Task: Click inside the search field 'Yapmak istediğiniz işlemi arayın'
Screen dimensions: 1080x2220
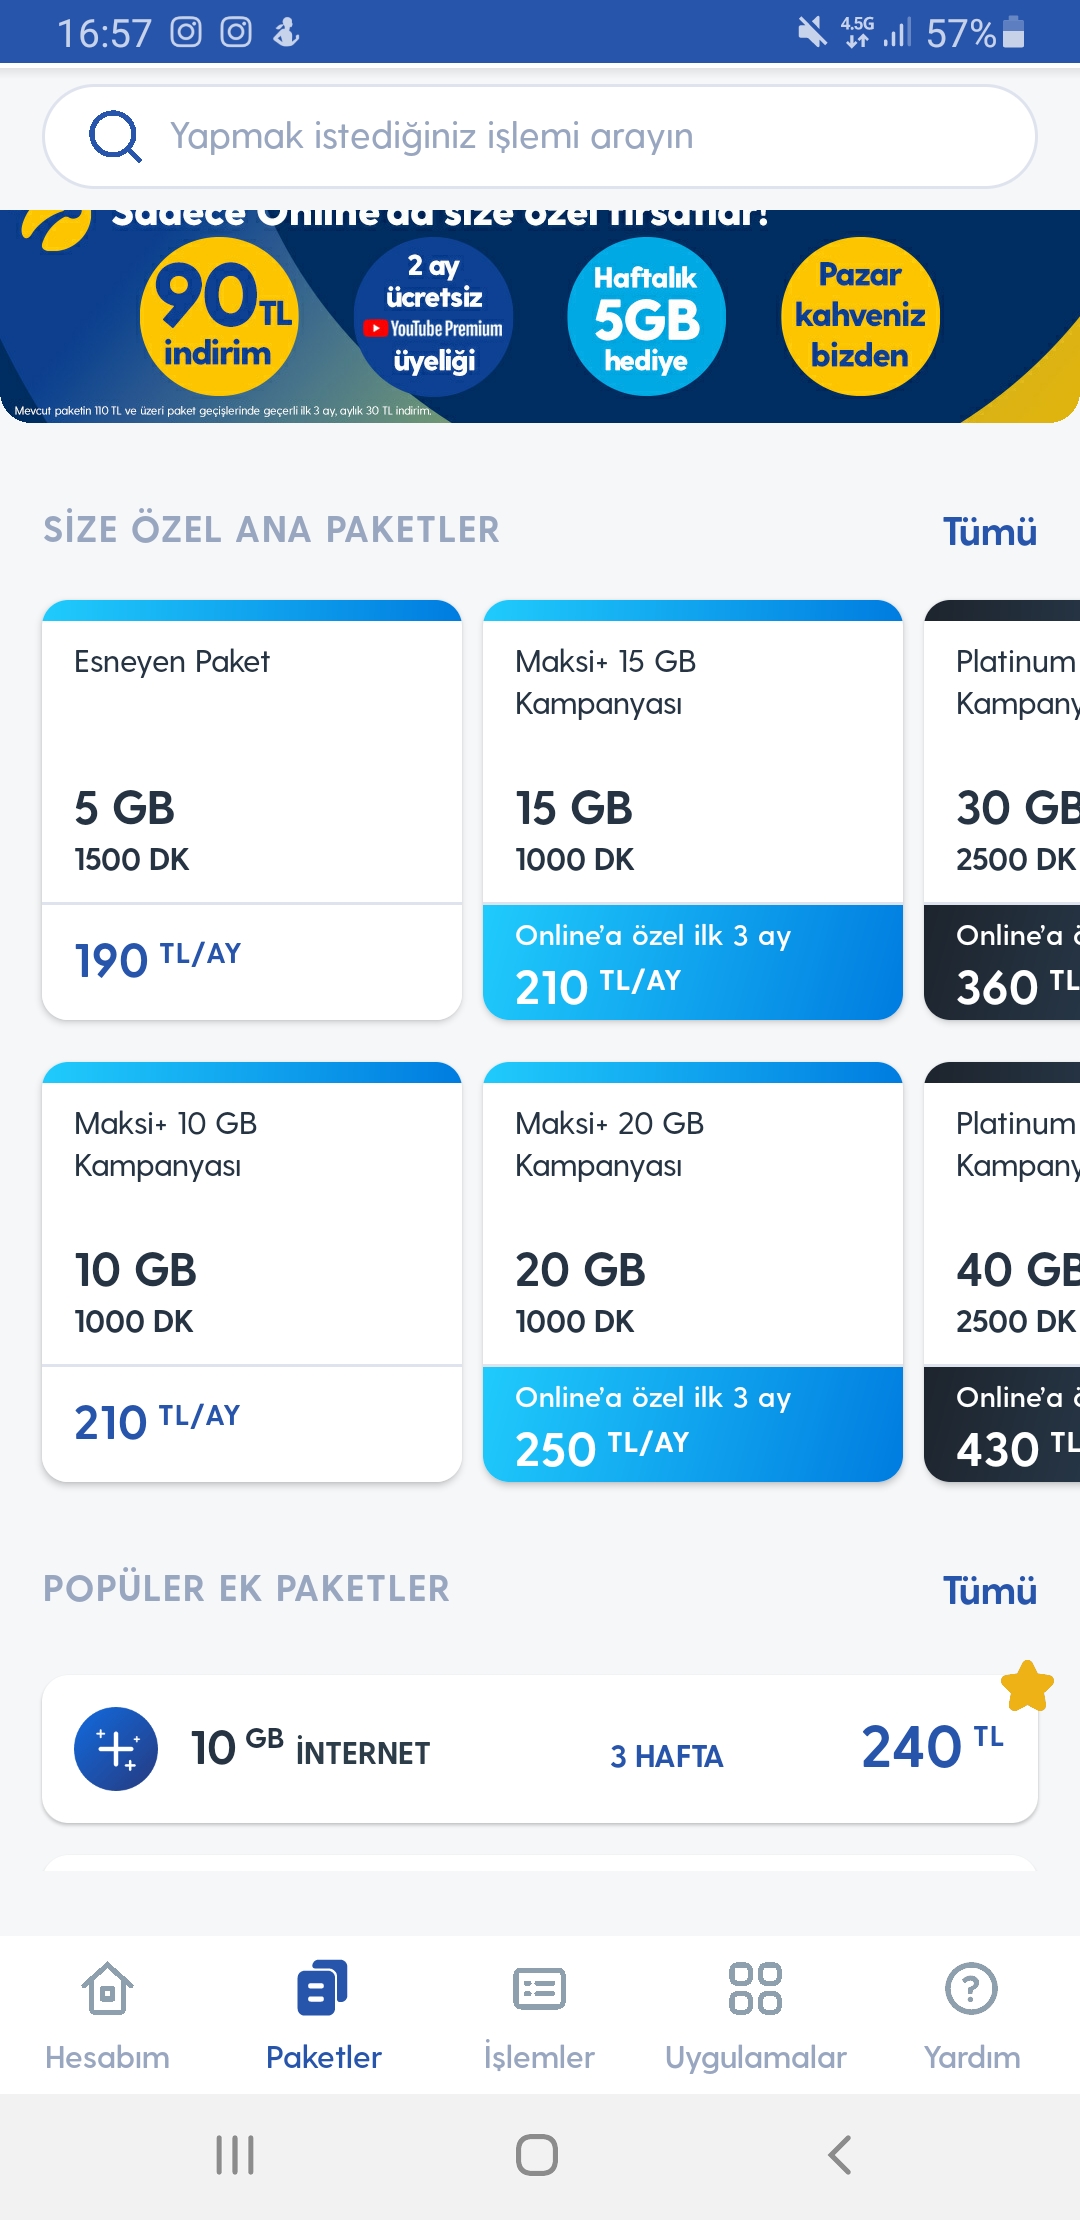Action: click(x=540, y=136)
